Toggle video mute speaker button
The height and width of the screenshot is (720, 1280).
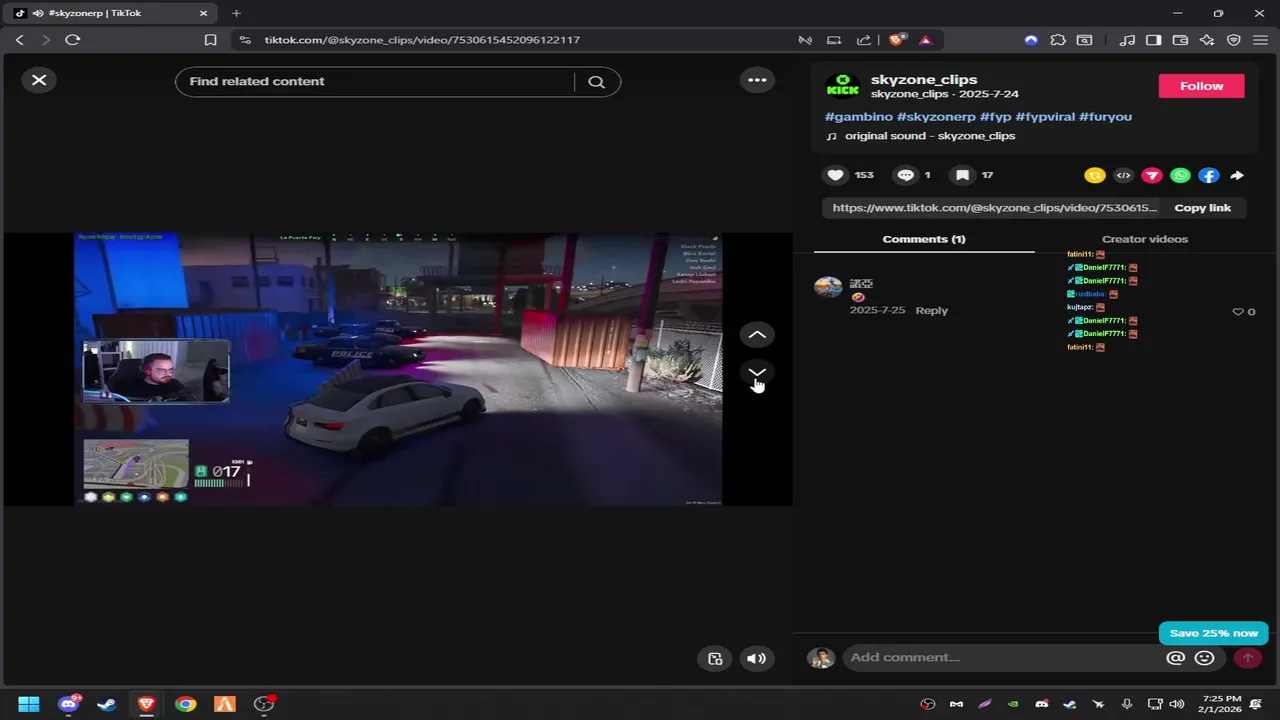[756, 658]
